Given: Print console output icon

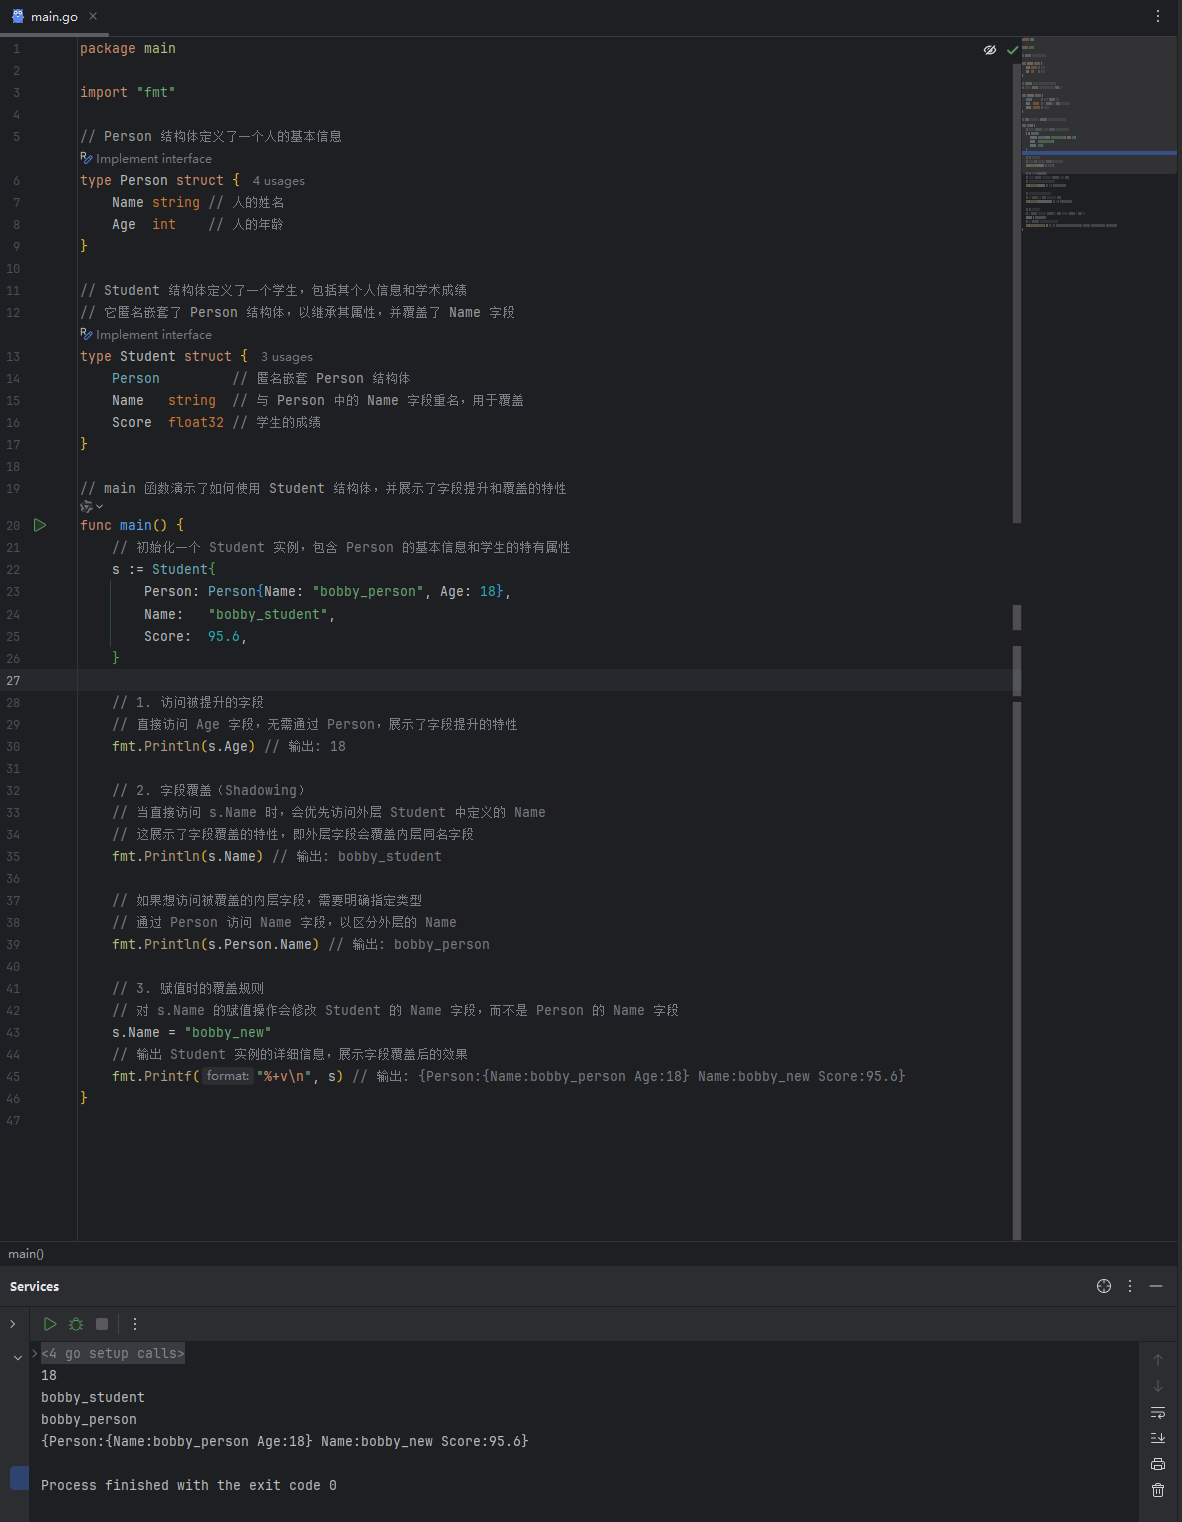Looking at the screenshot, I should tap(1158, 1464).
